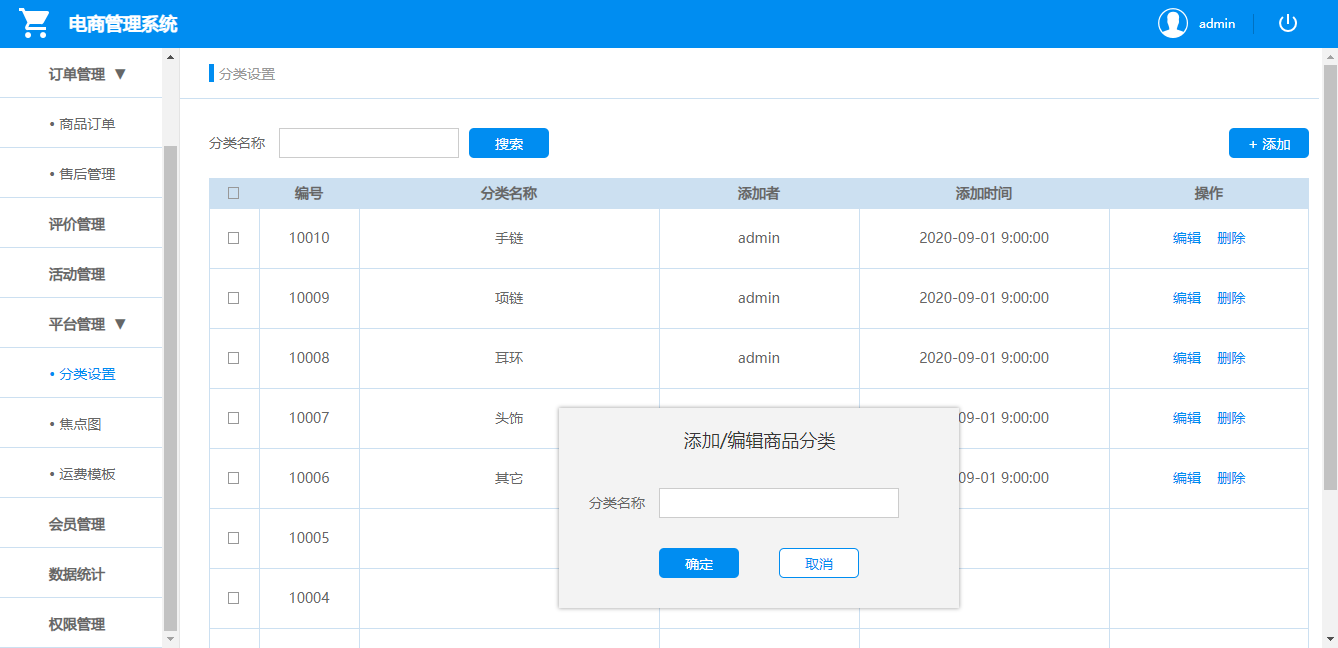The width and height of the screenshot is (1338, 648).
Task: Click 删除 link for category 项链
Action: pyautogui.click(x=1231, y=297)
